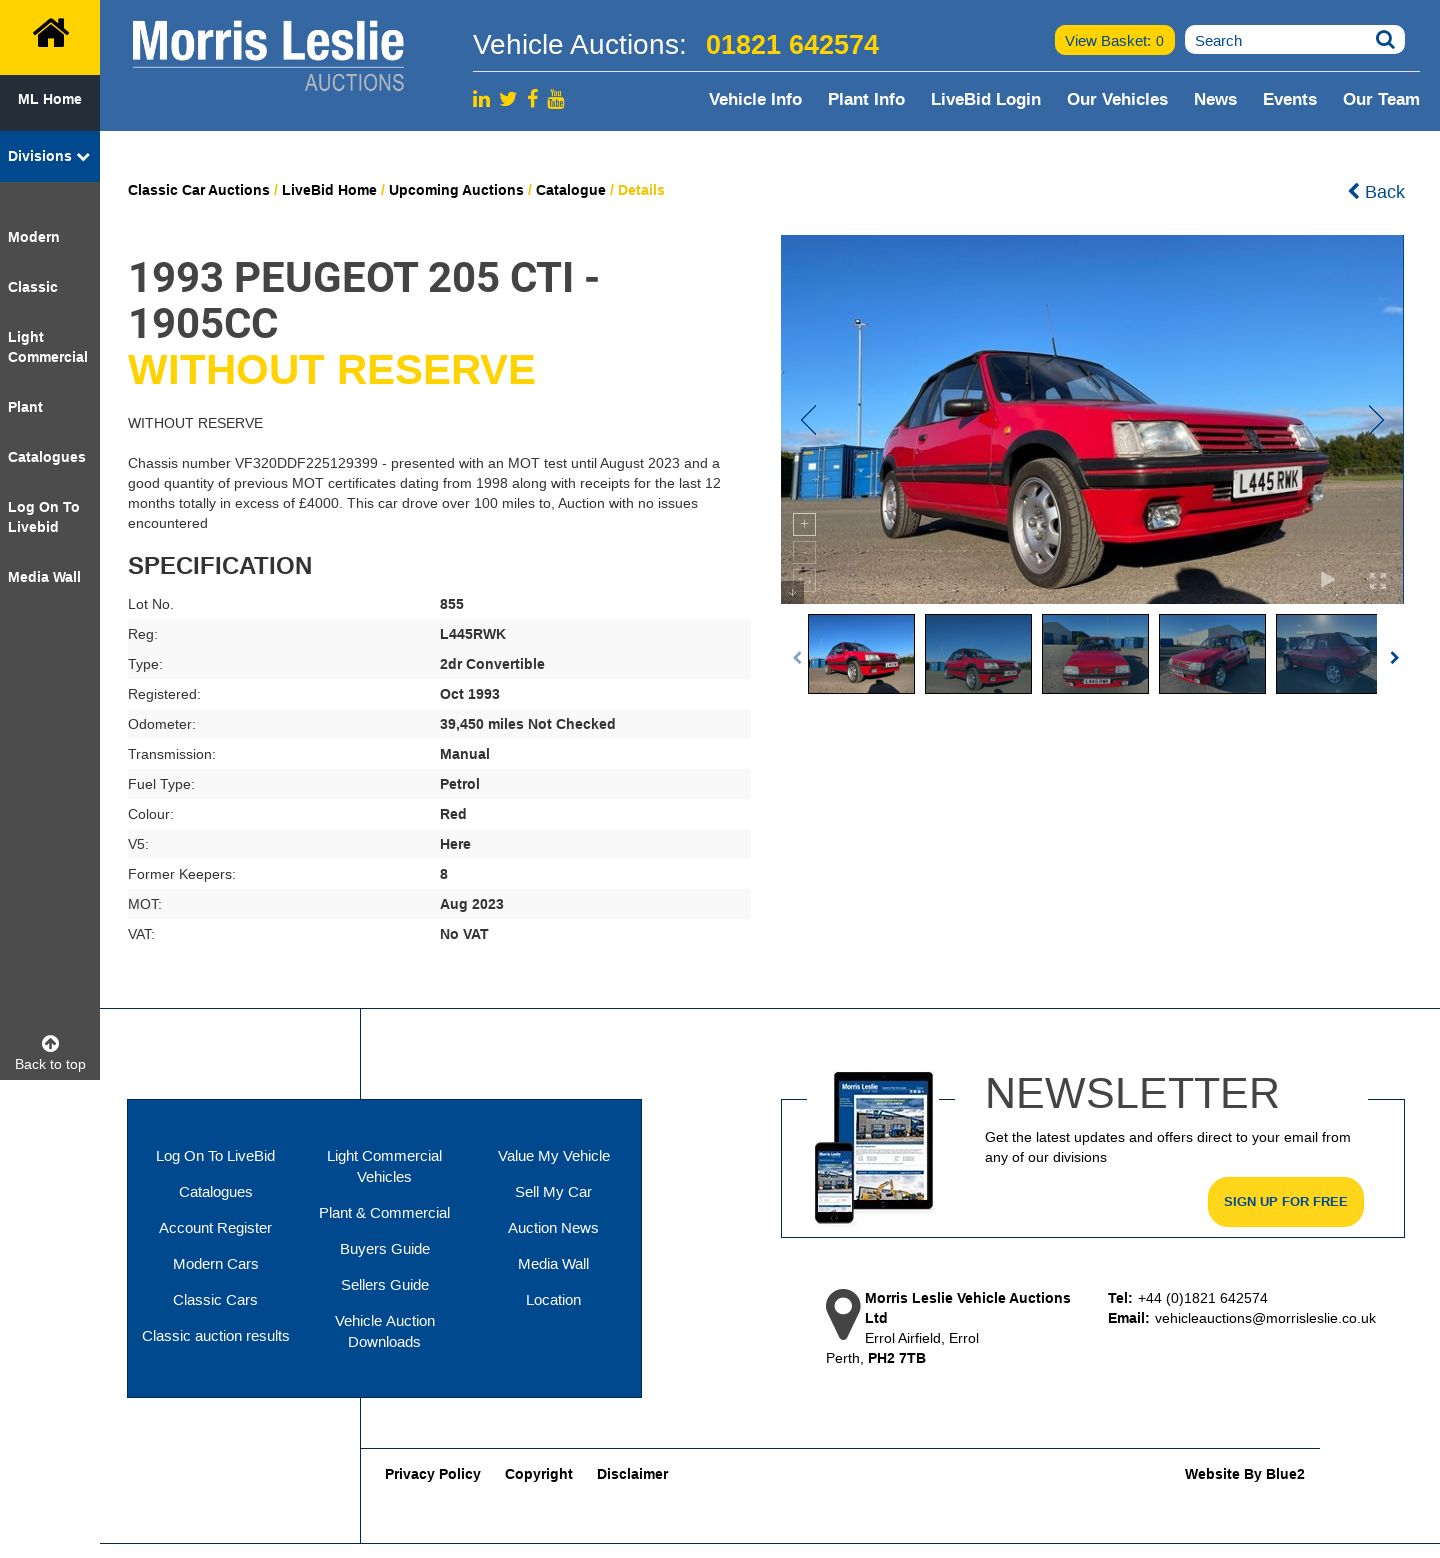
Task: Open the Our Team menu item
Action: click(x=1381, y=99)
